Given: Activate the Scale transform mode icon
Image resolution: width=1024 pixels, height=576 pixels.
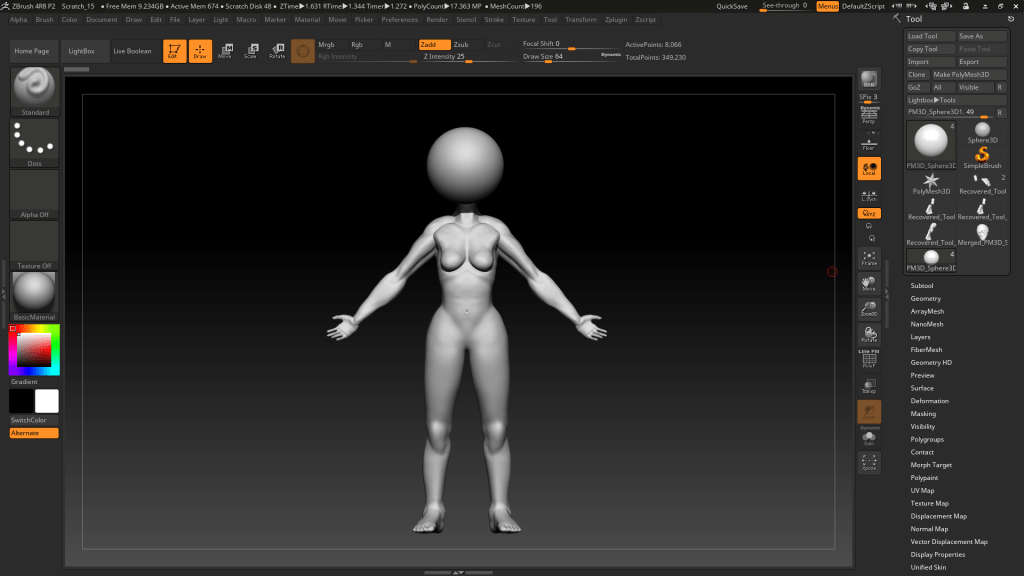Looking at the screenshot, I should click(250, 51).
